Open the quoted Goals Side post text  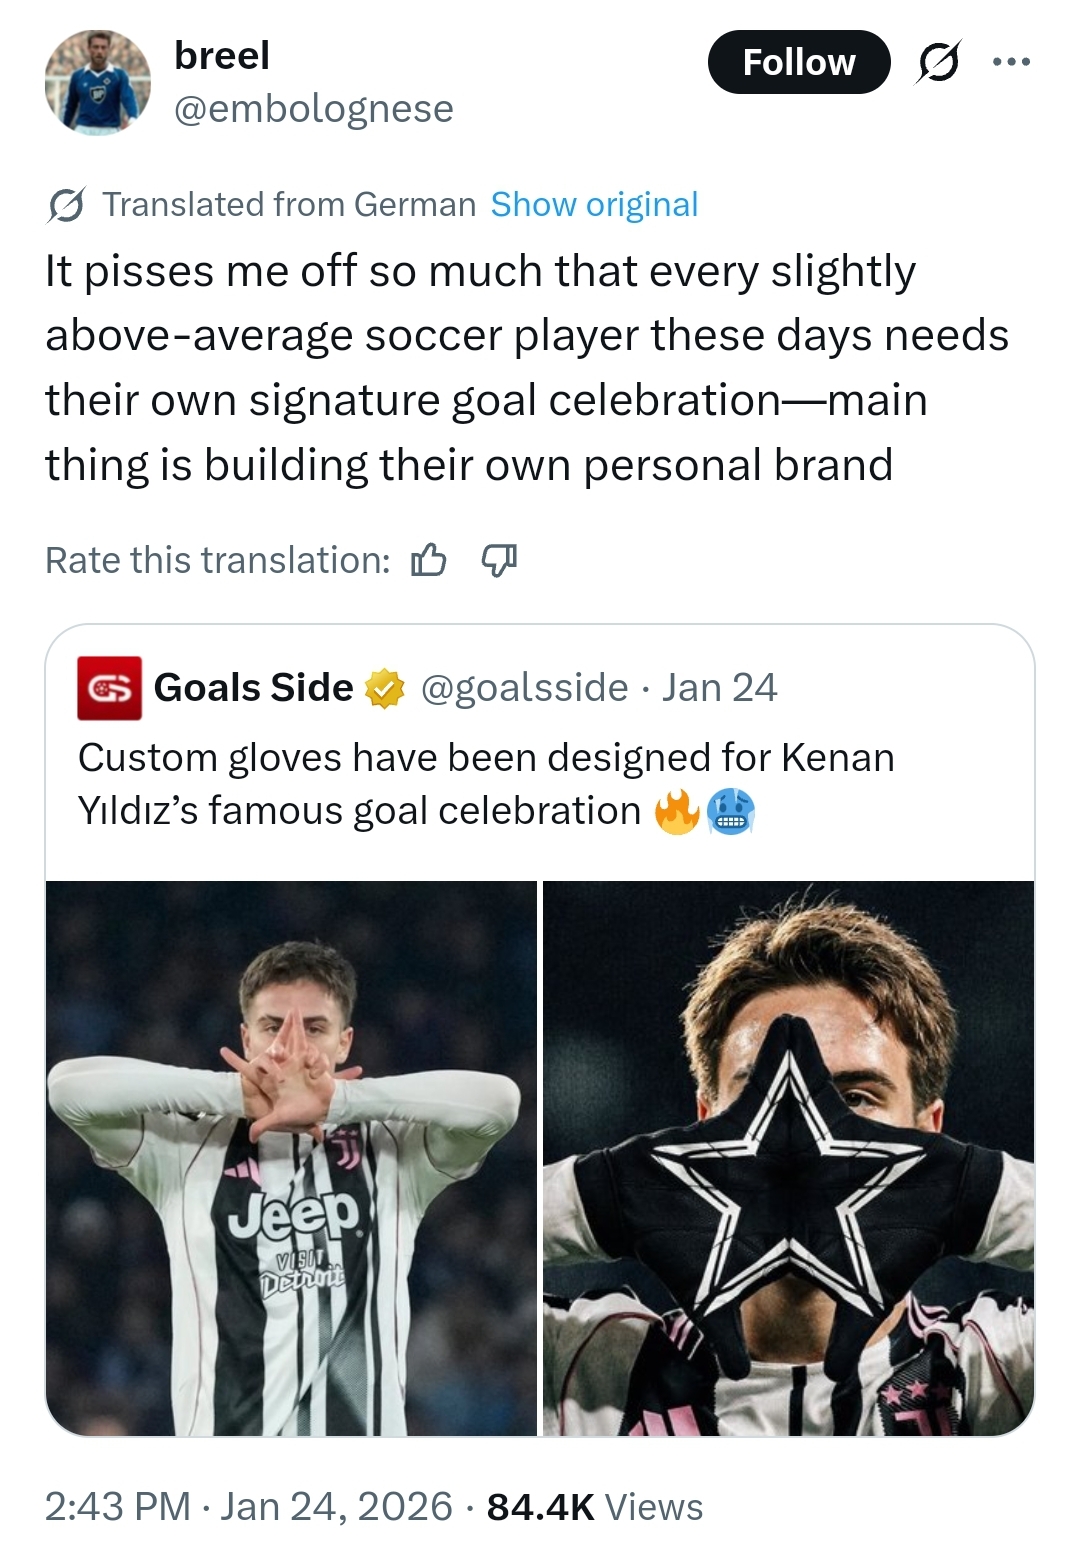click(486, 784)
